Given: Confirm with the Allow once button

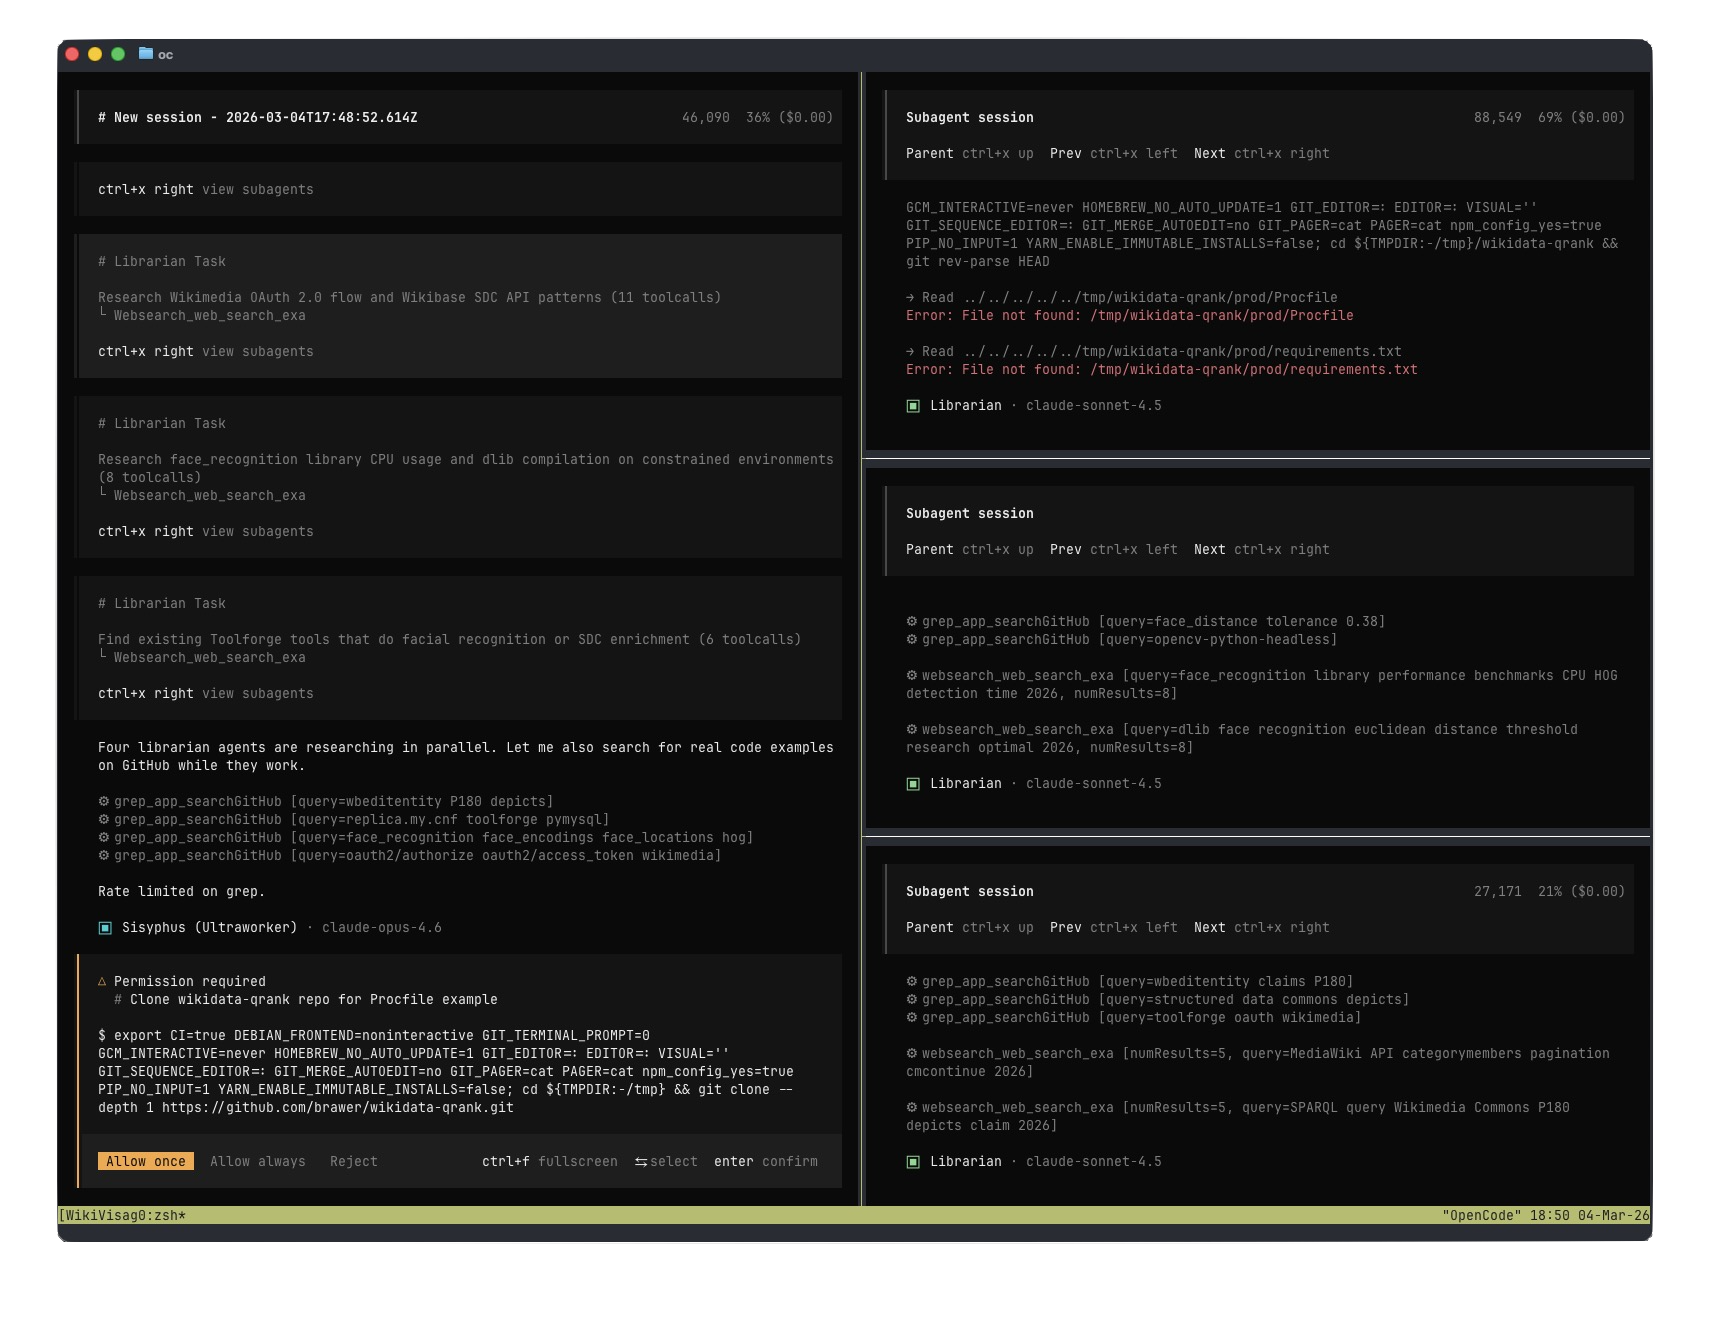Looking at the screenshot, I should [x=146, y=1161].
